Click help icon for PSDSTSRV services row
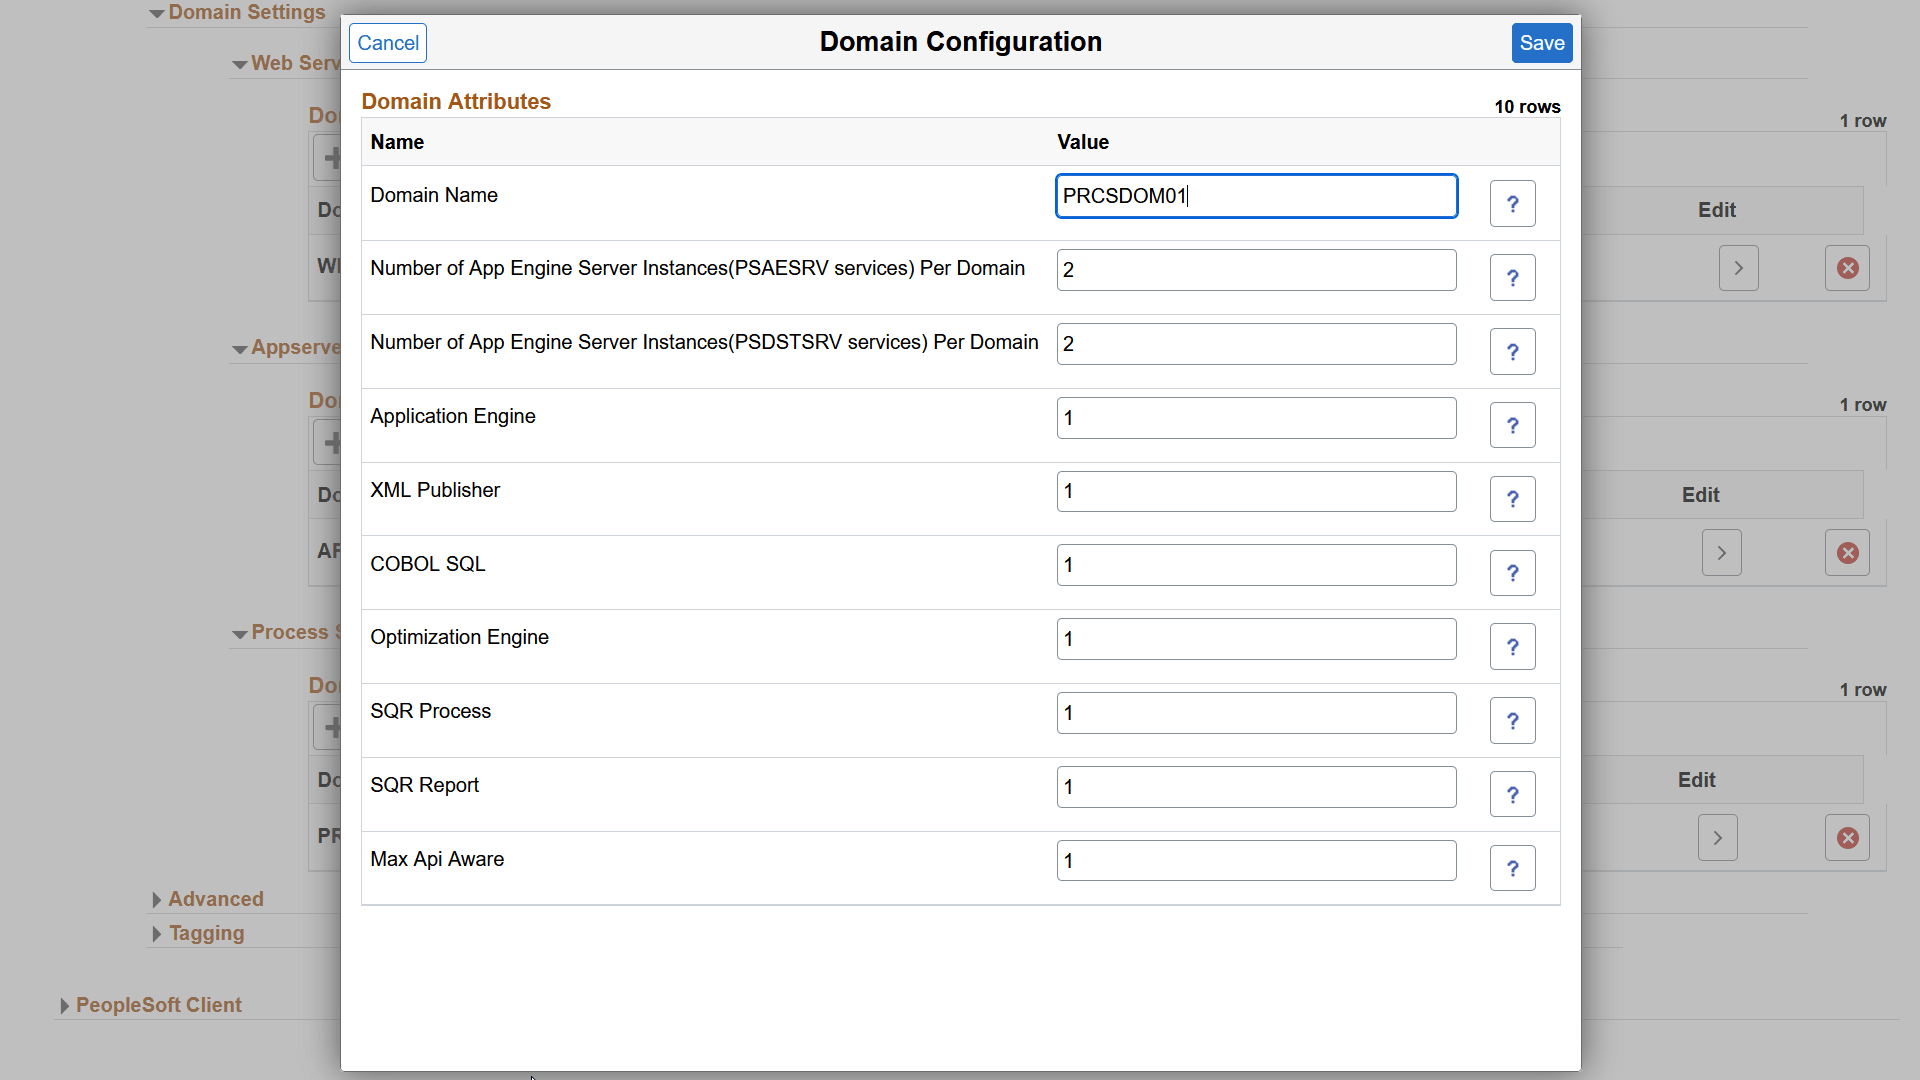The width and height of the screenshot is (1920, 1080). coord(1512,352)
